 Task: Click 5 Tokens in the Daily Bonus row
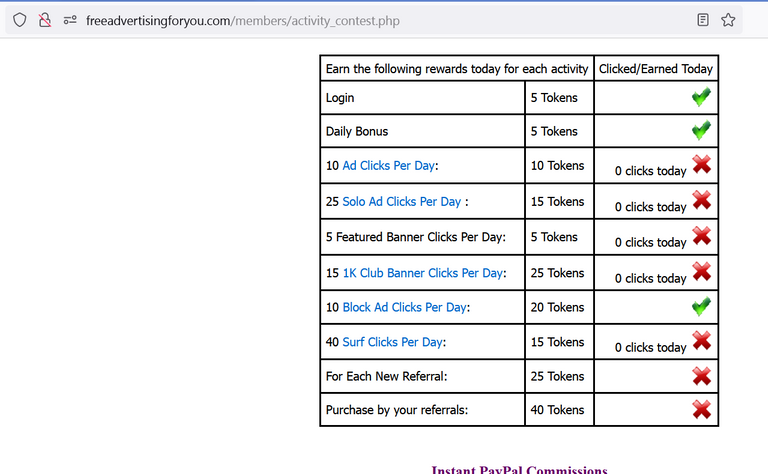click(x=554, y=131)
